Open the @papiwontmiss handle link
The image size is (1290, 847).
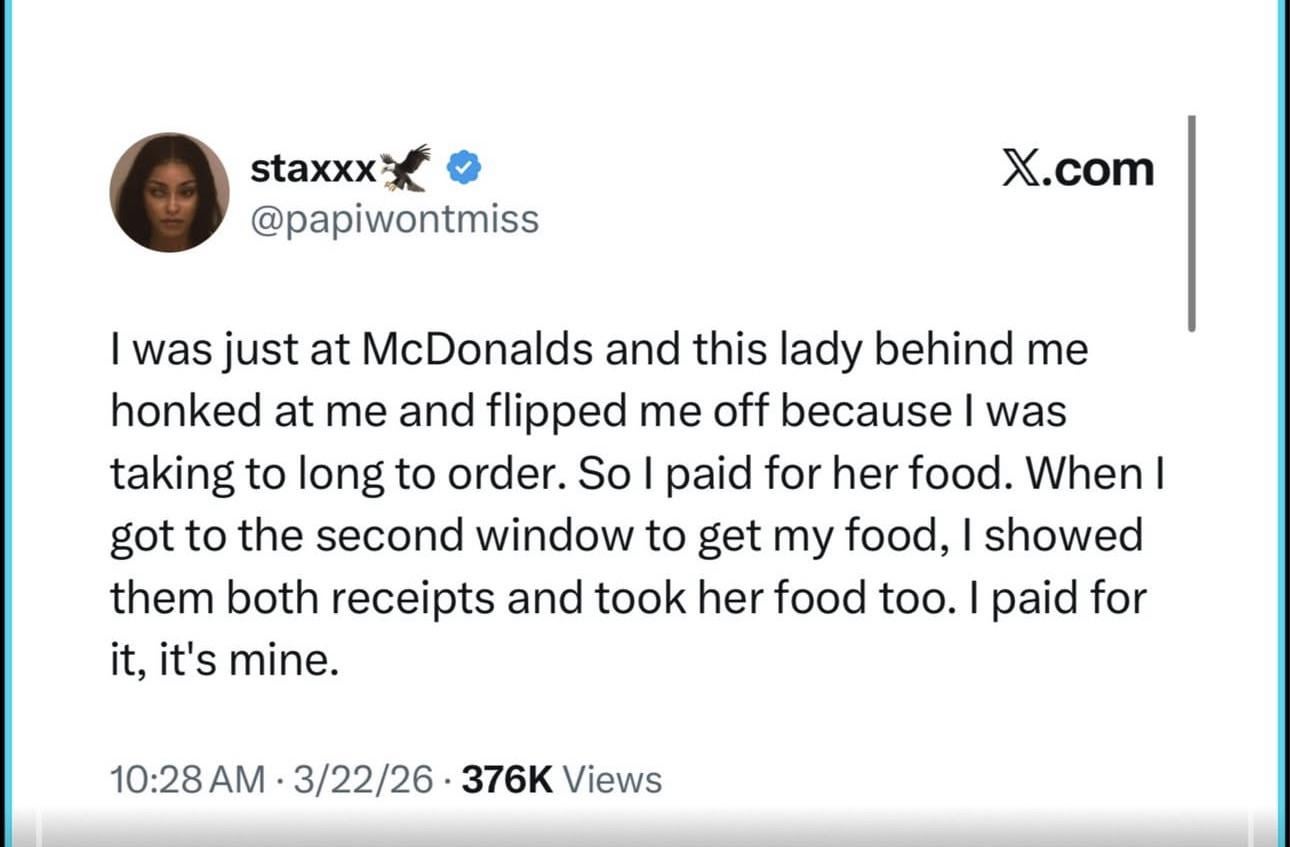[394, 219]
